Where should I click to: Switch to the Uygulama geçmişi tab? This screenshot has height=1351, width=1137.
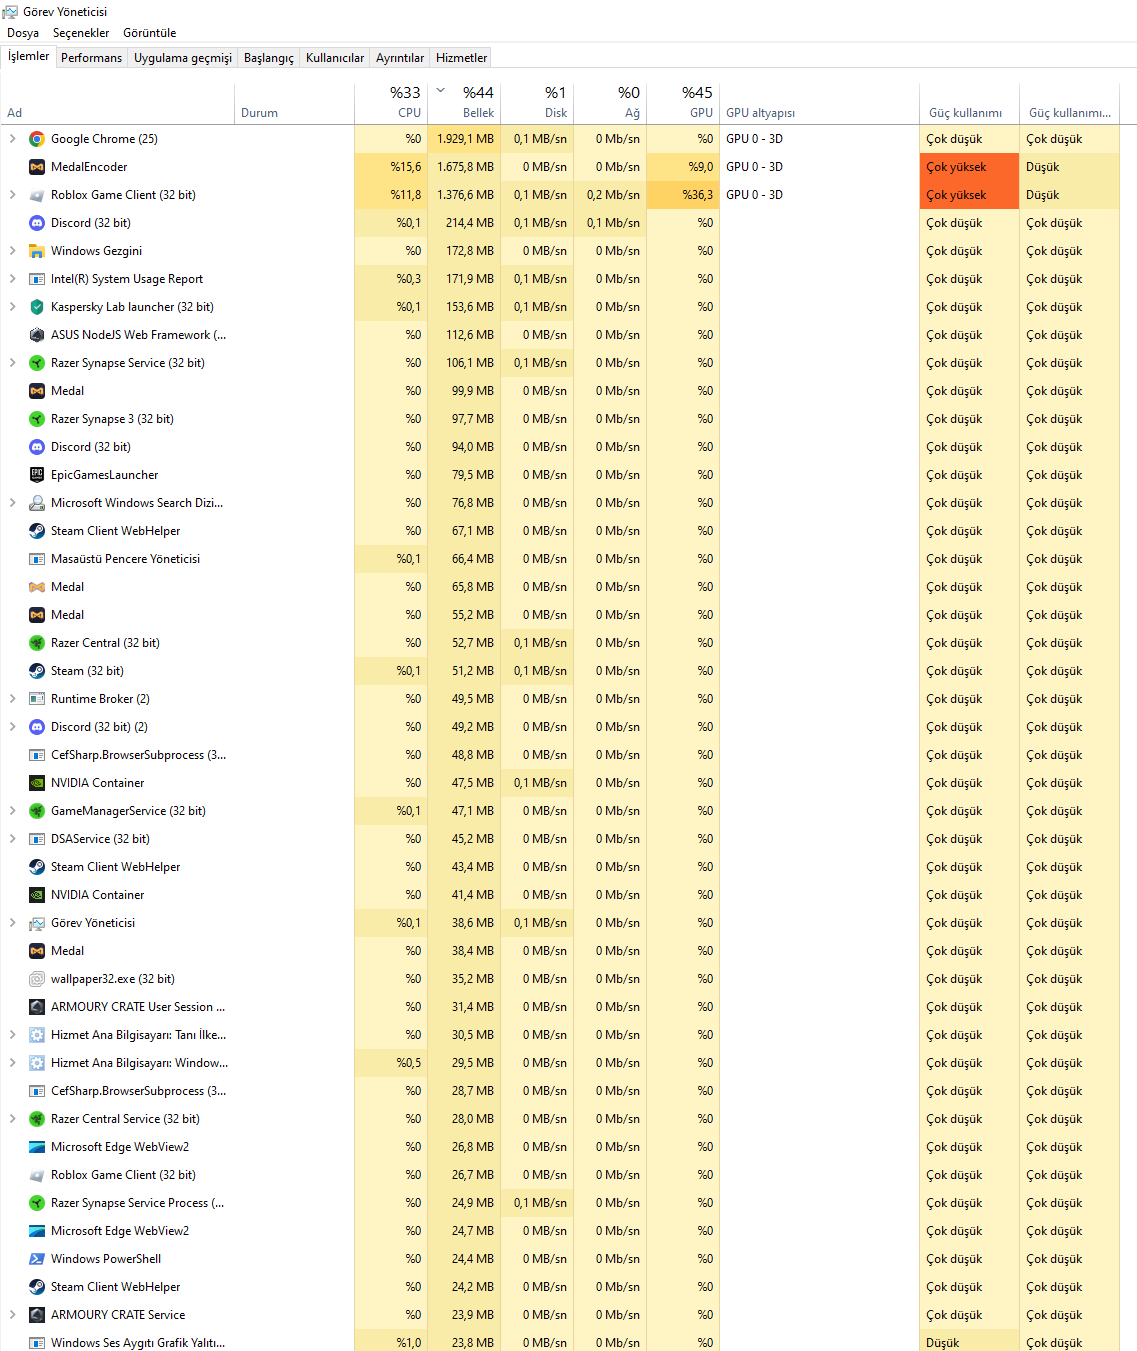point(183,58)
